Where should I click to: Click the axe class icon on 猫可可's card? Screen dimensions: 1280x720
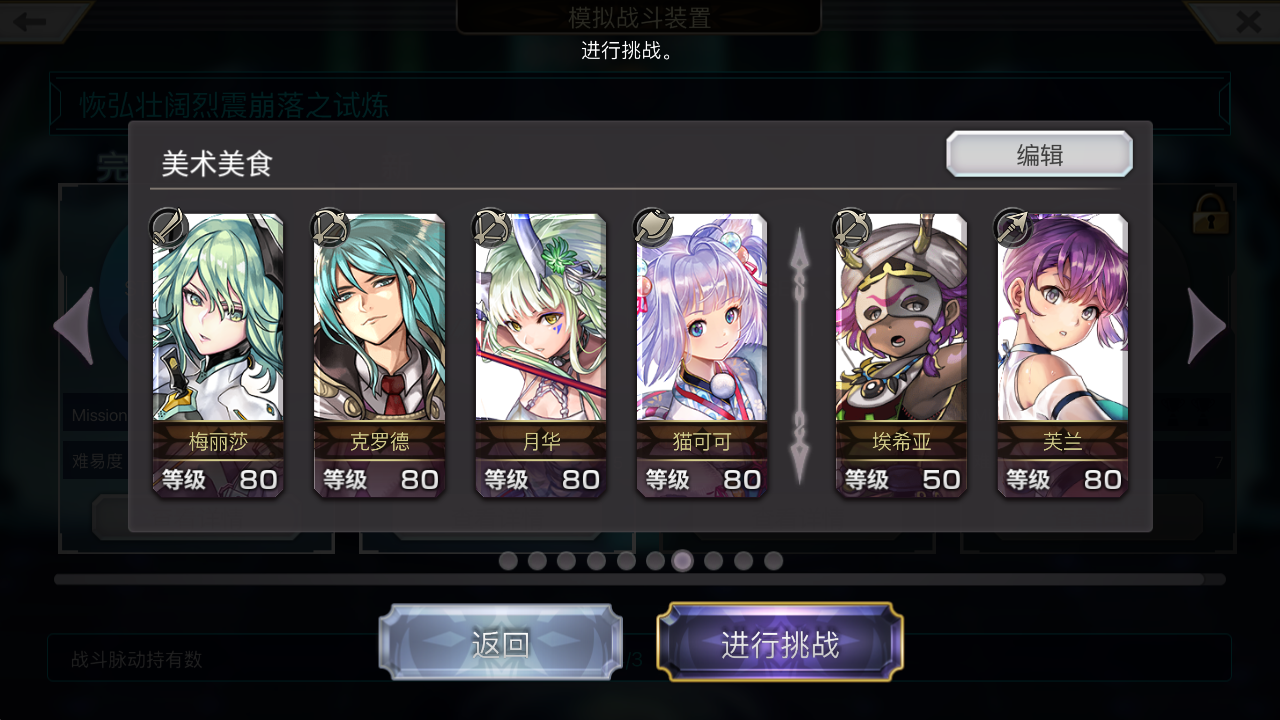pyautogui.click(x=653, y=227)
